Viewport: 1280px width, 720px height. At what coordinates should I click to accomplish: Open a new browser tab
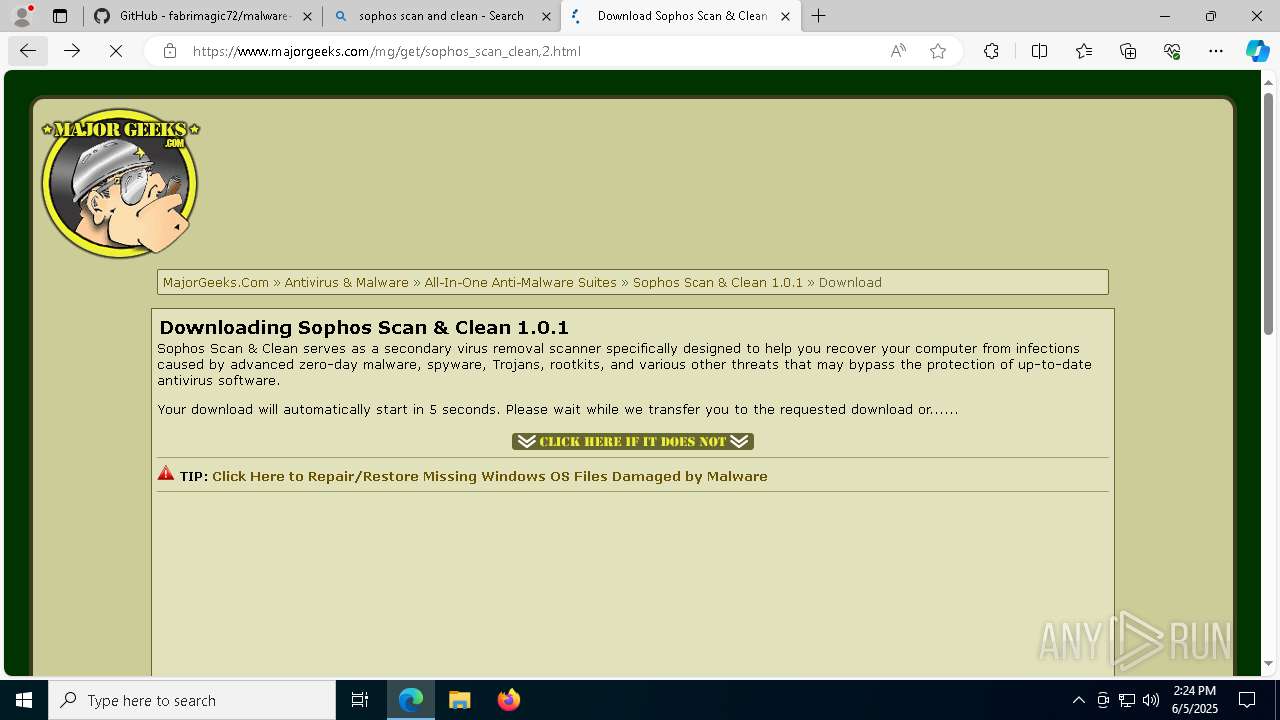(818, 16)
